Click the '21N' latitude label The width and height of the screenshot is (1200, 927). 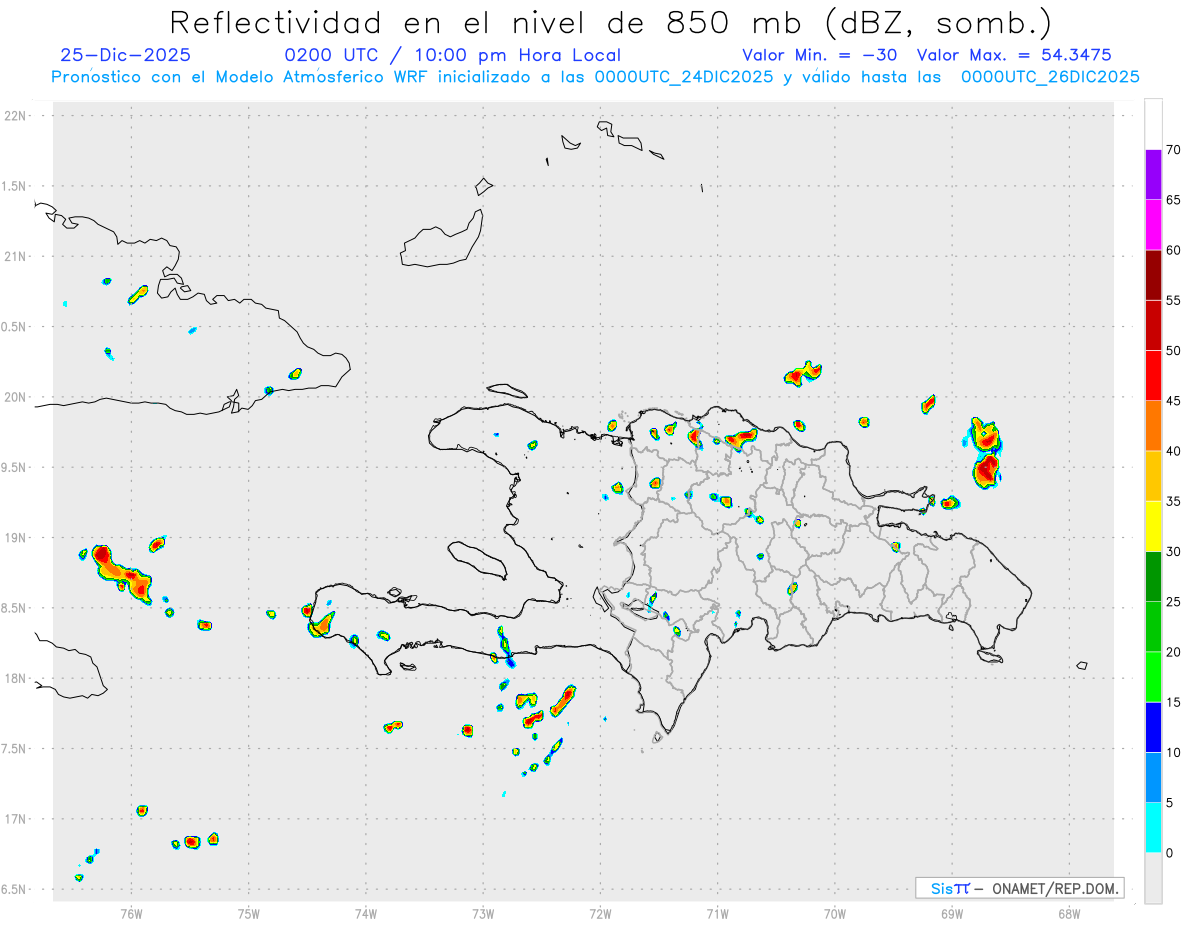click(x=15, y=256)
